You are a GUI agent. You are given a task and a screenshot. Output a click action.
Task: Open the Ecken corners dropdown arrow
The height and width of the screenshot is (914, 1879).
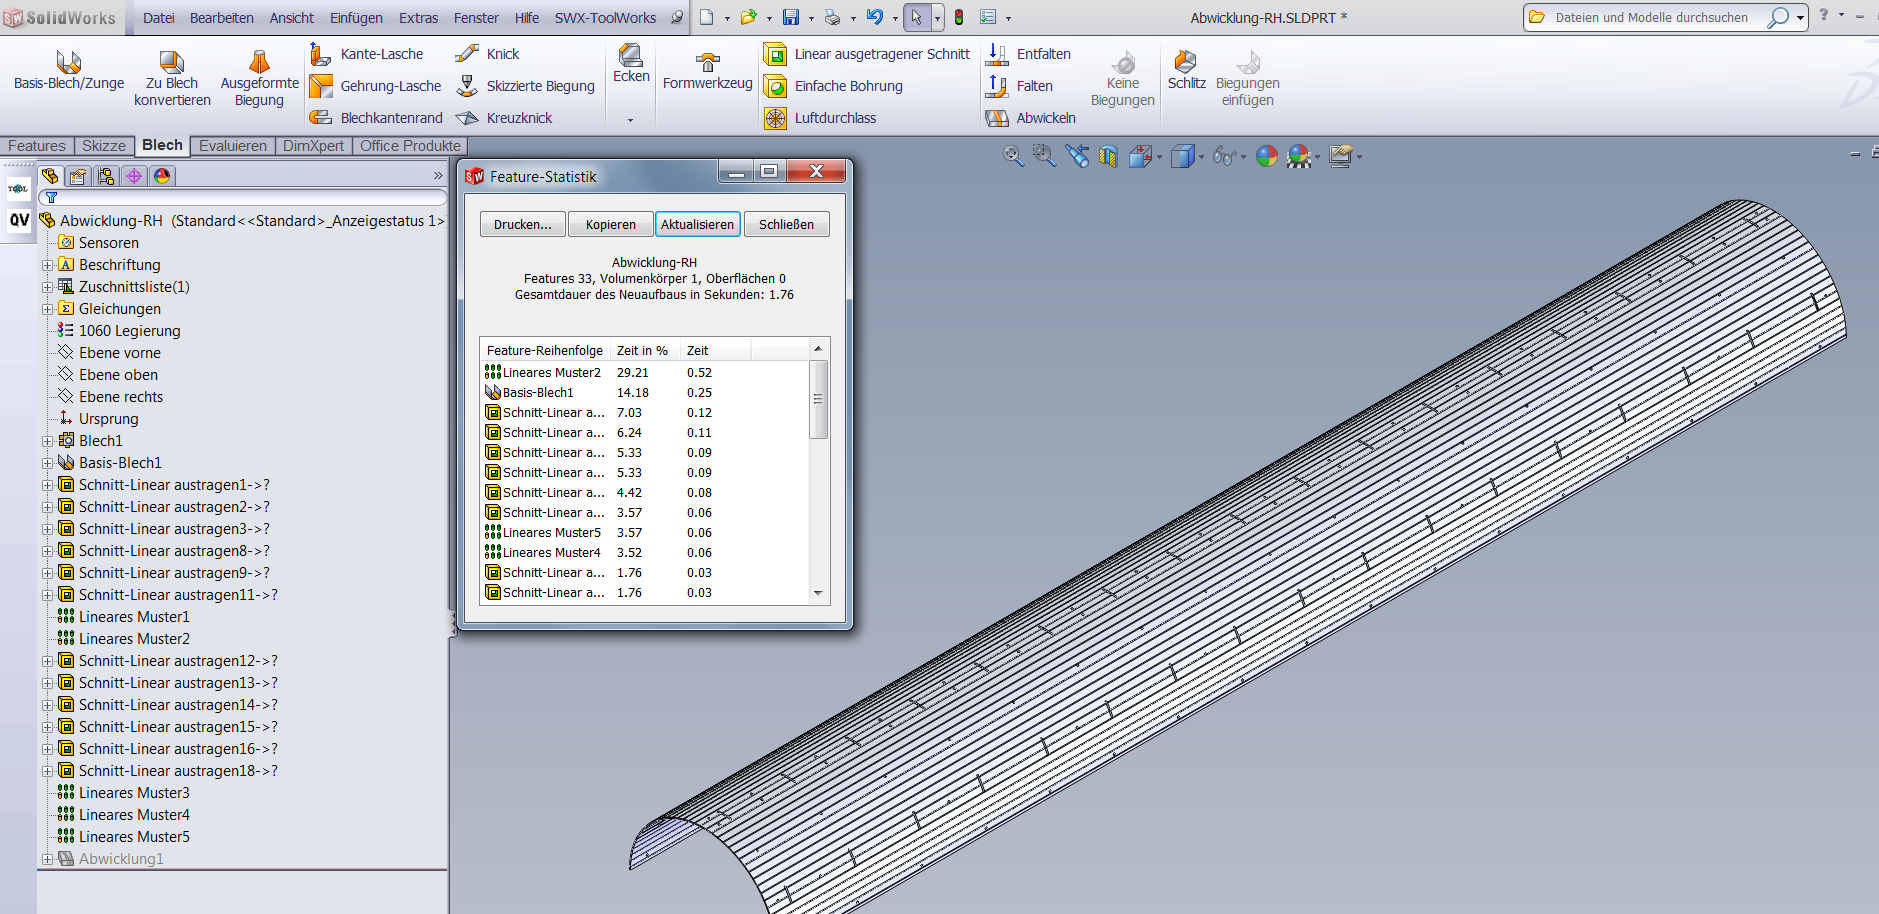click(x=630, y=120)
